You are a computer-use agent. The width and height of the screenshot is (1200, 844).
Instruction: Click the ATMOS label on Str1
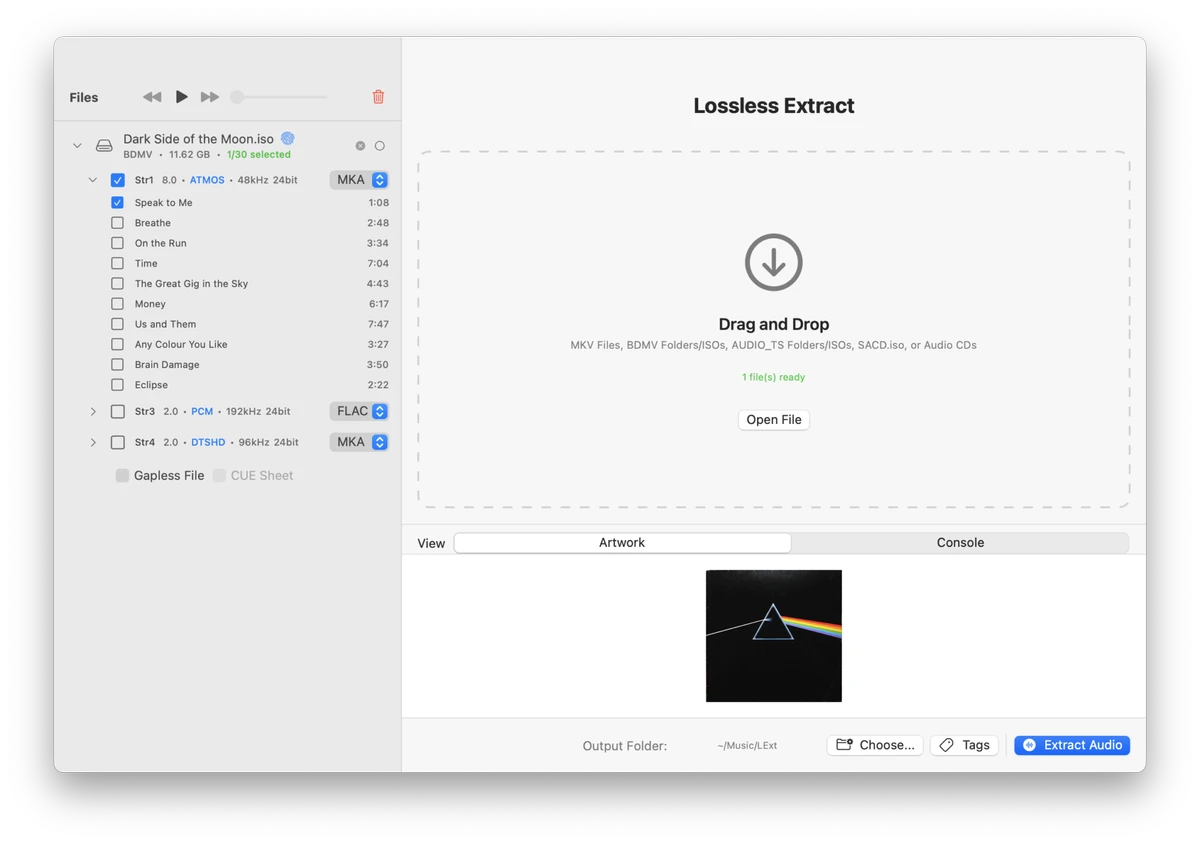[x=207, y=180]
